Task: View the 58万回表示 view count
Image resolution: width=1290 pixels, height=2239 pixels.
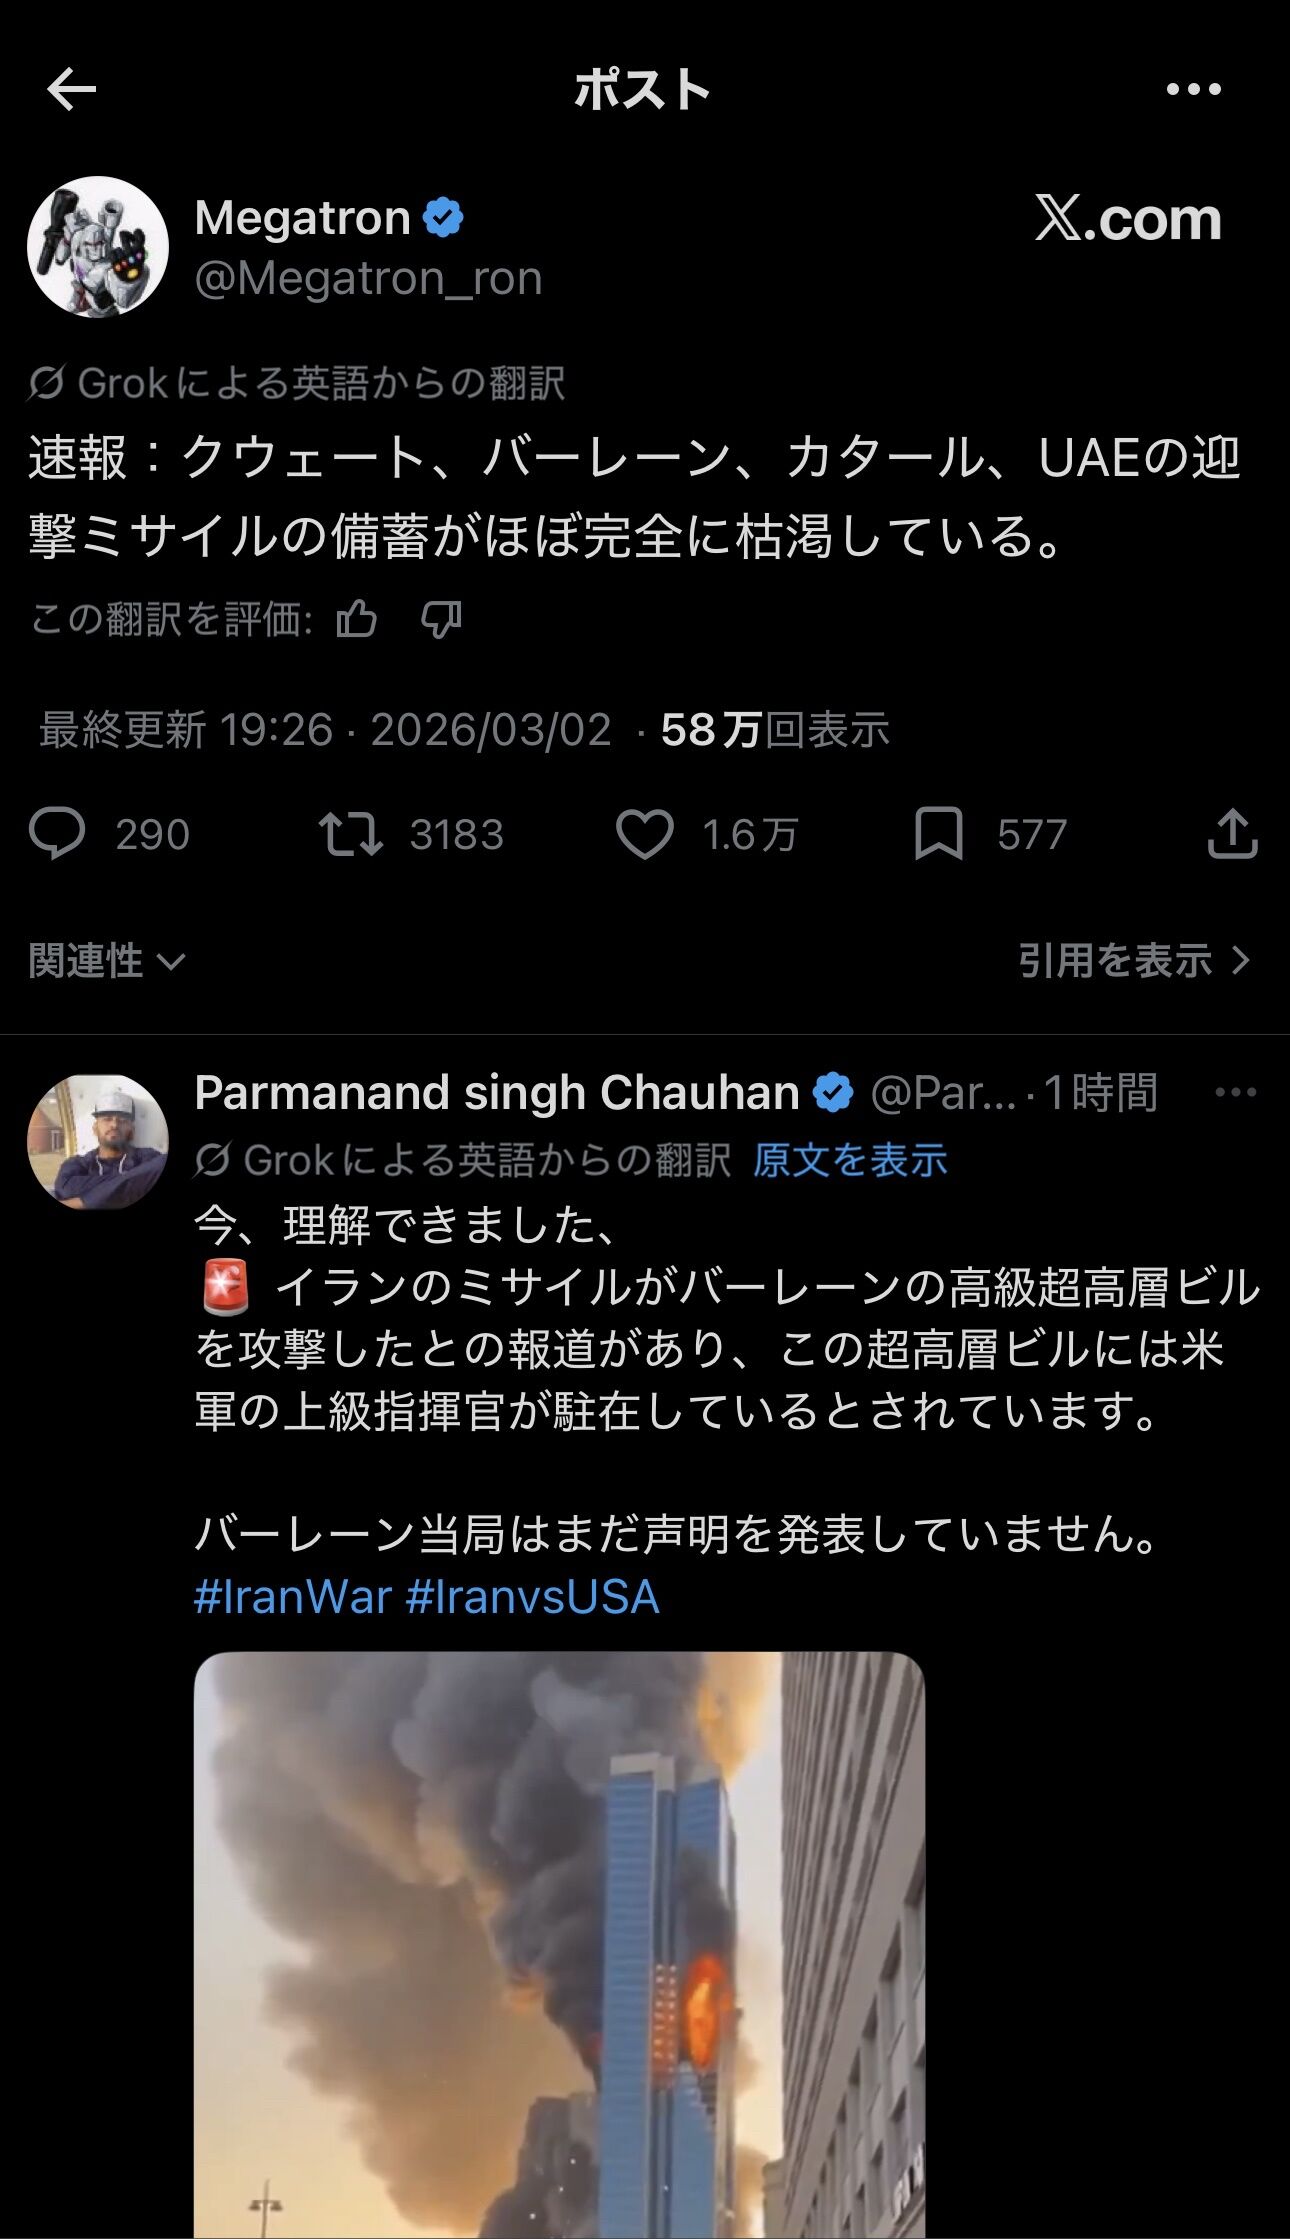Action: pos(775,730)
